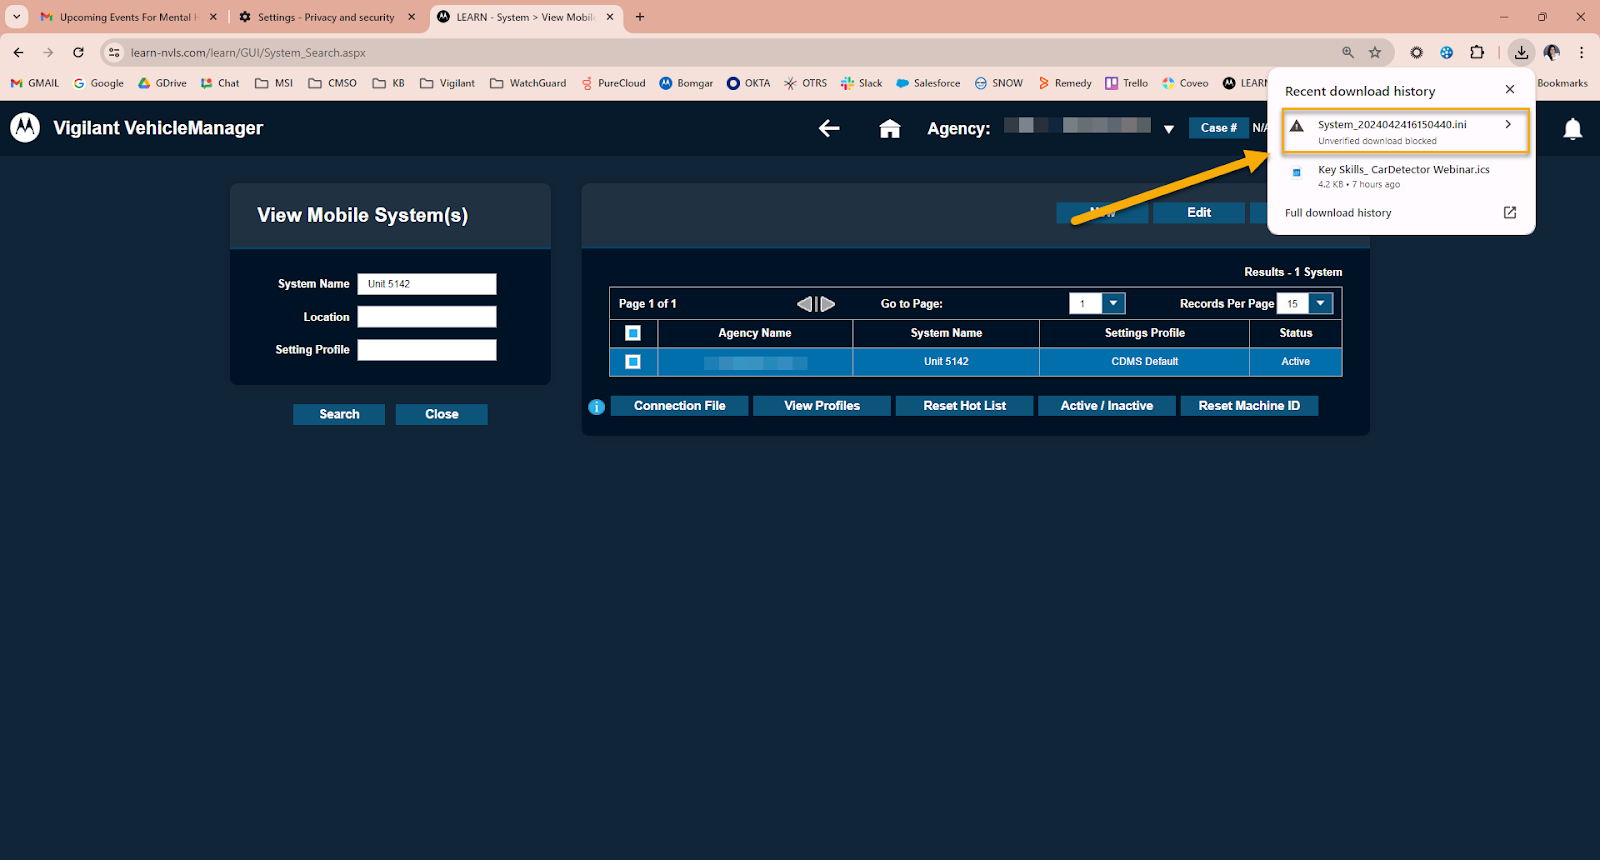Open Full download history link
This screenshot has height=860, width=1600.
coord(1338,213)
